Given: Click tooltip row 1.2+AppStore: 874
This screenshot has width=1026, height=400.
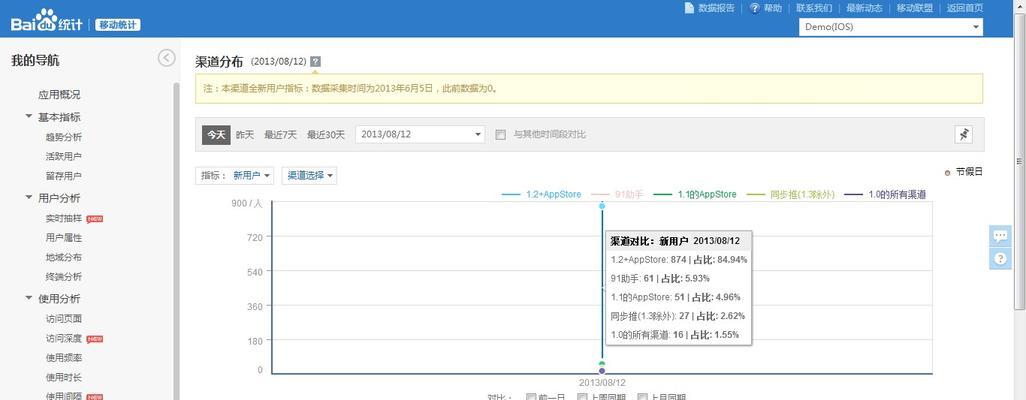Looking at the screenshot, I should click(679, 259).
